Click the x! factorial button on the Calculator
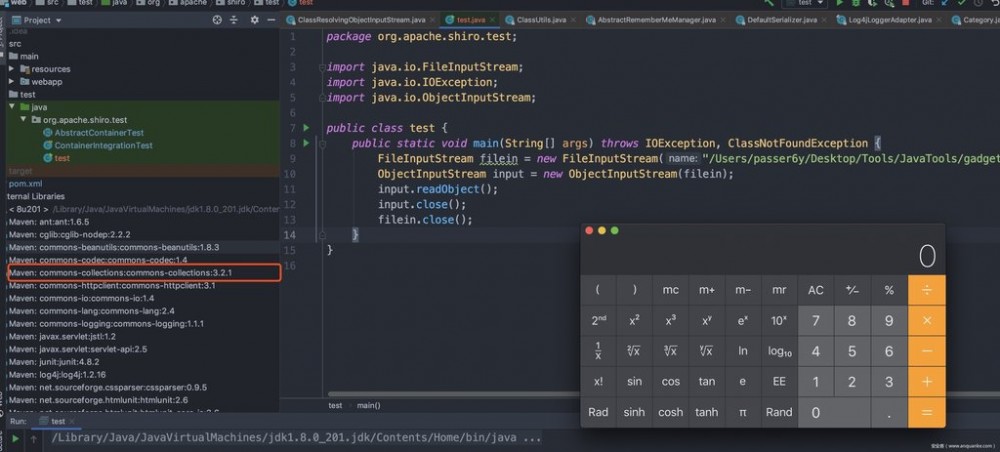1000x452 pixels. (x=598, y=382)
